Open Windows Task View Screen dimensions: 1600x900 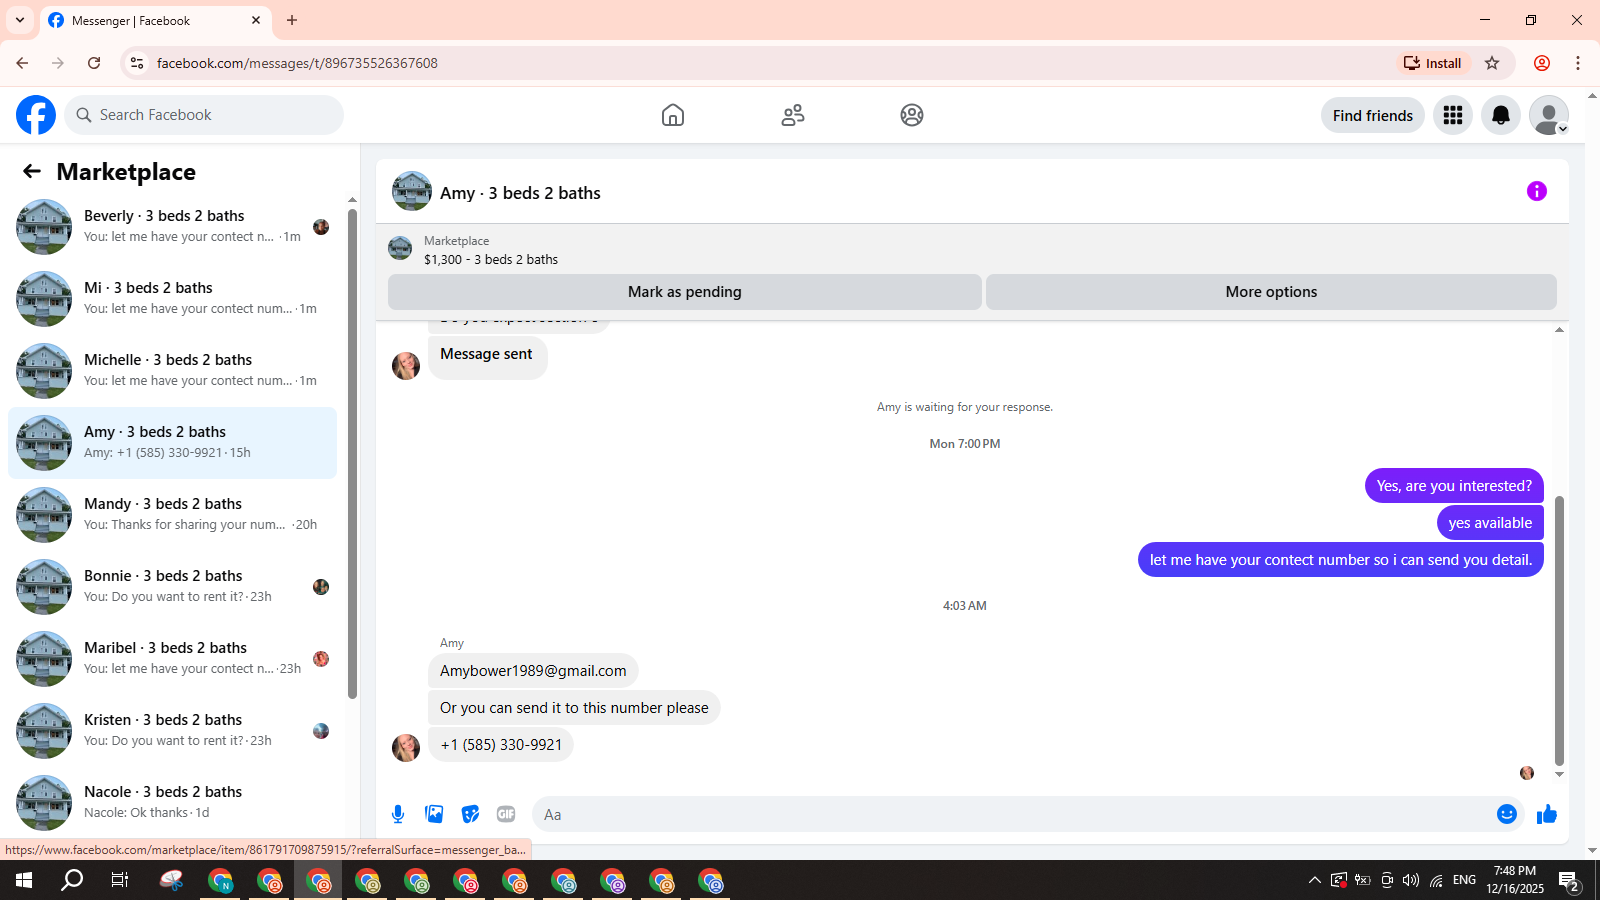[x=120, y=880]
